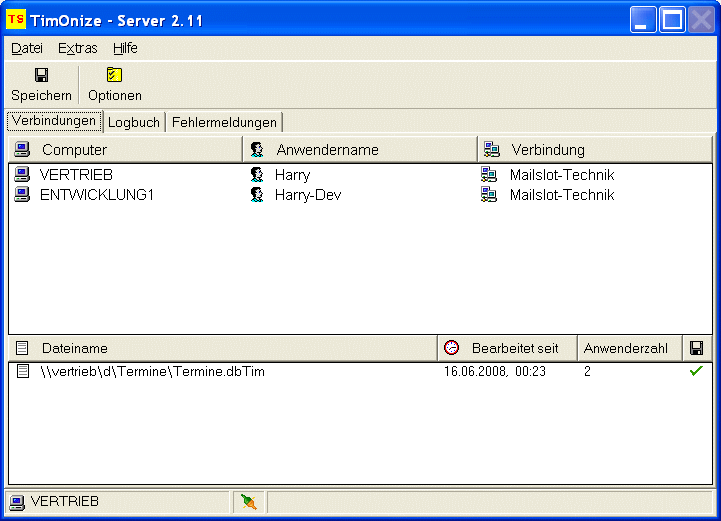Click the Speichern floppy disk icon
721x521 pixels.
(x=41, y=74)
